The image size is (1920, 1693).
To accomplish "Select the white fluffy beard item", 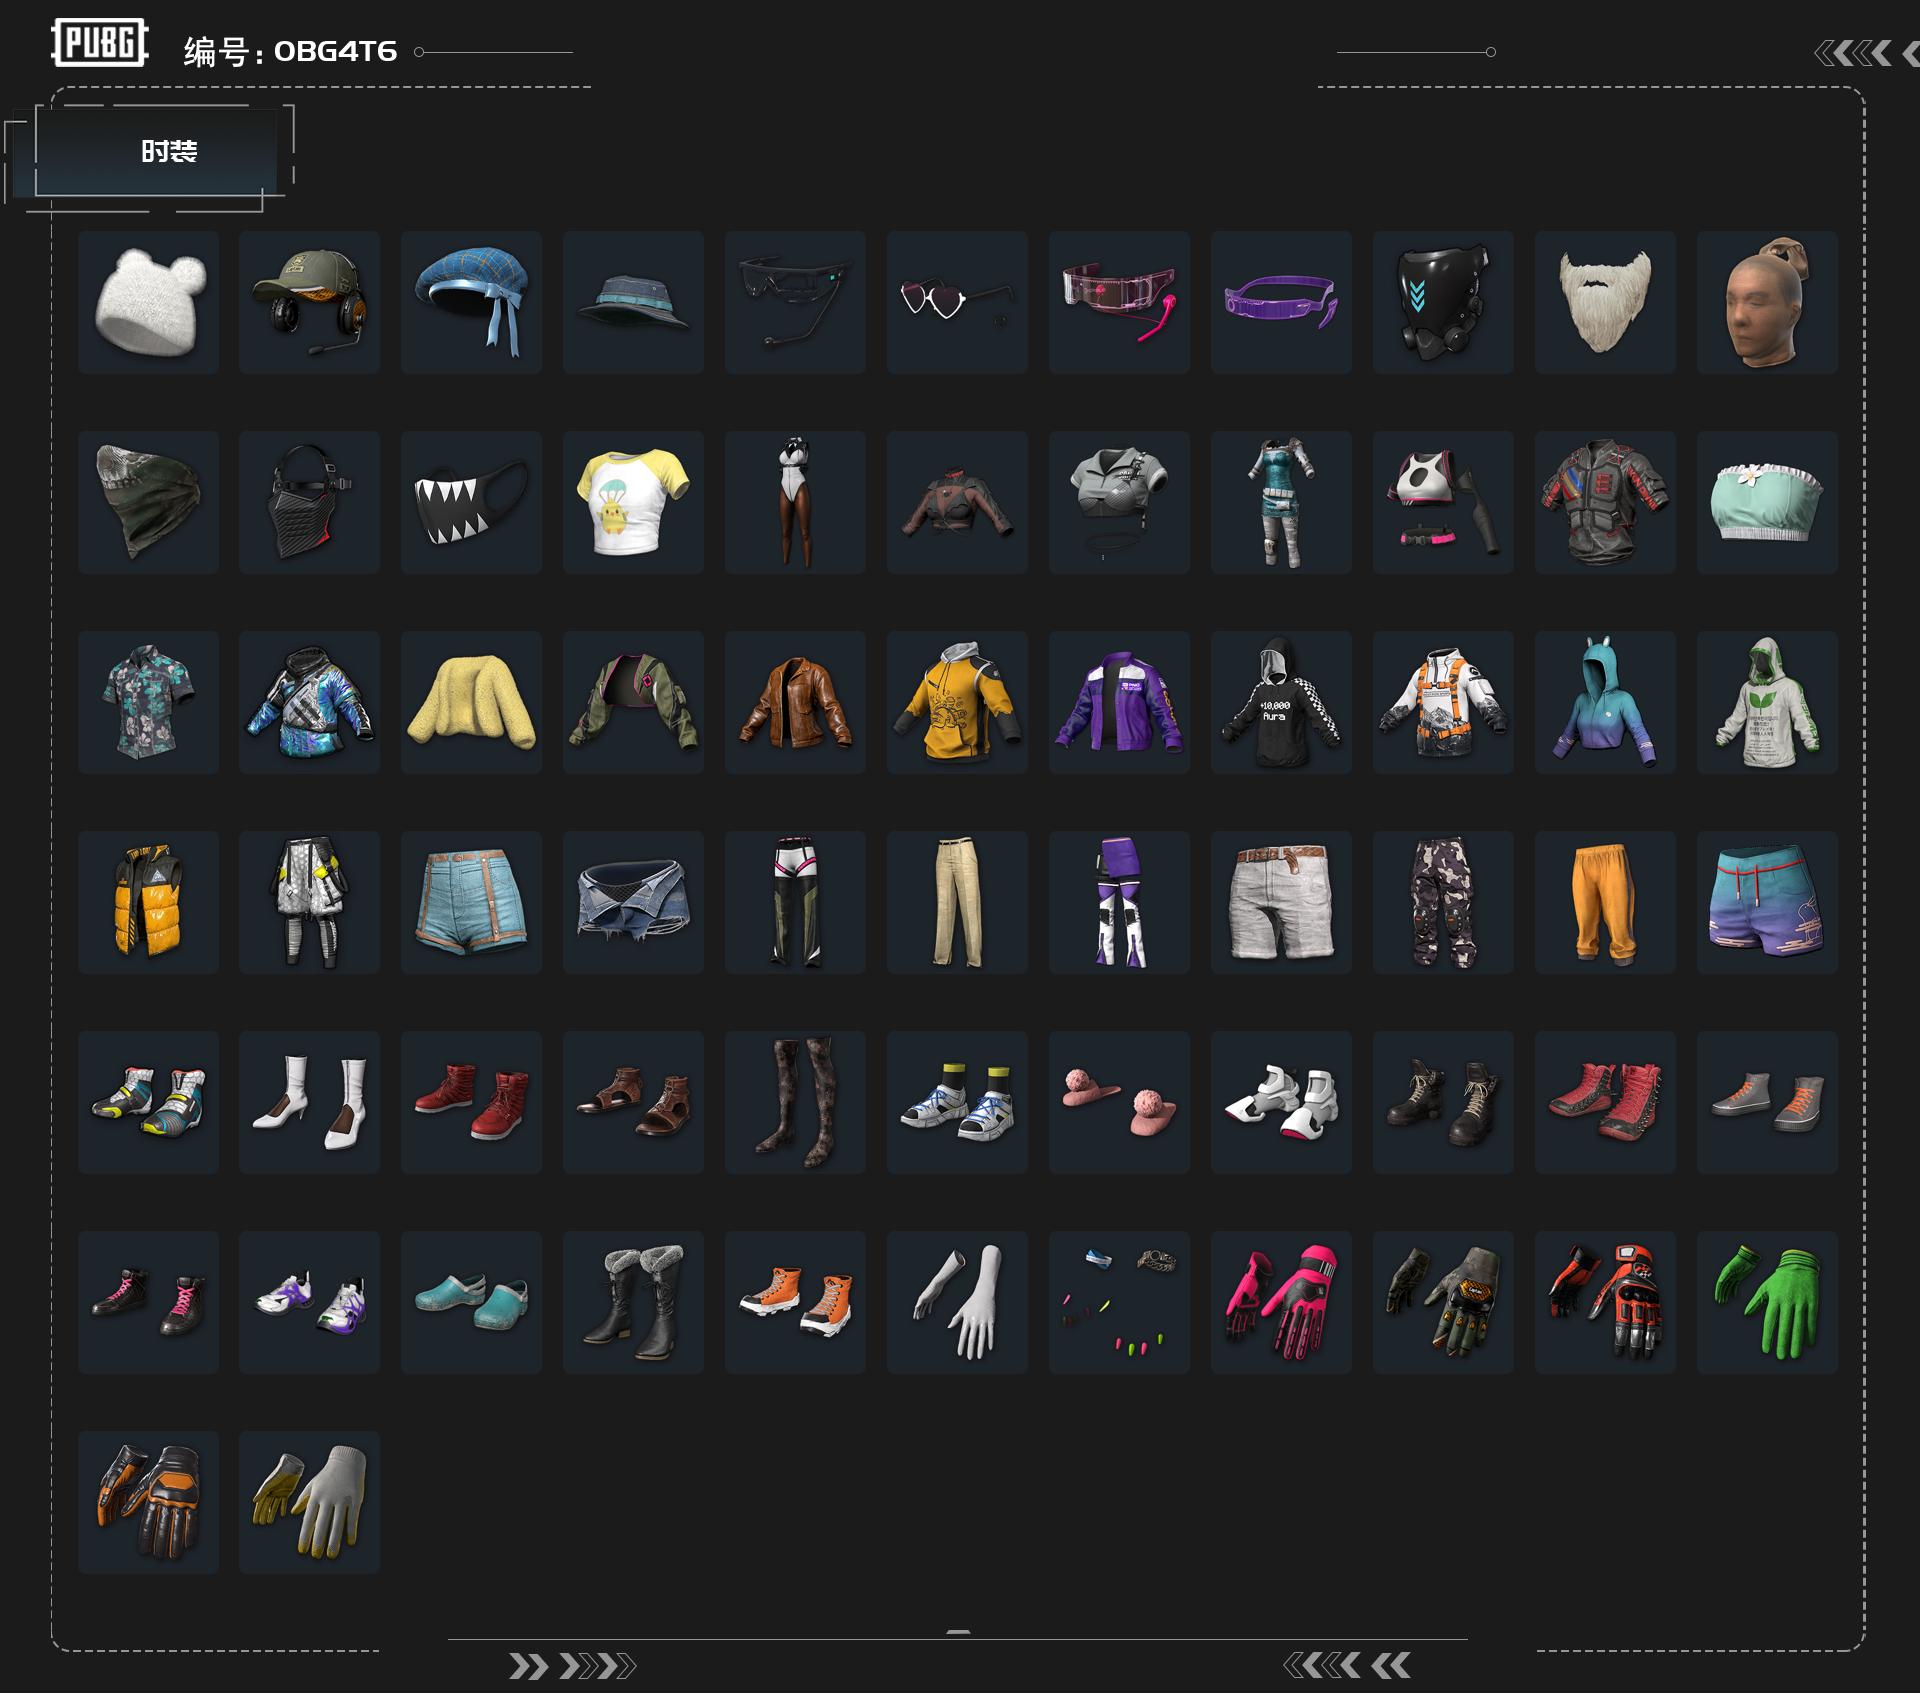I will 1605,302.
